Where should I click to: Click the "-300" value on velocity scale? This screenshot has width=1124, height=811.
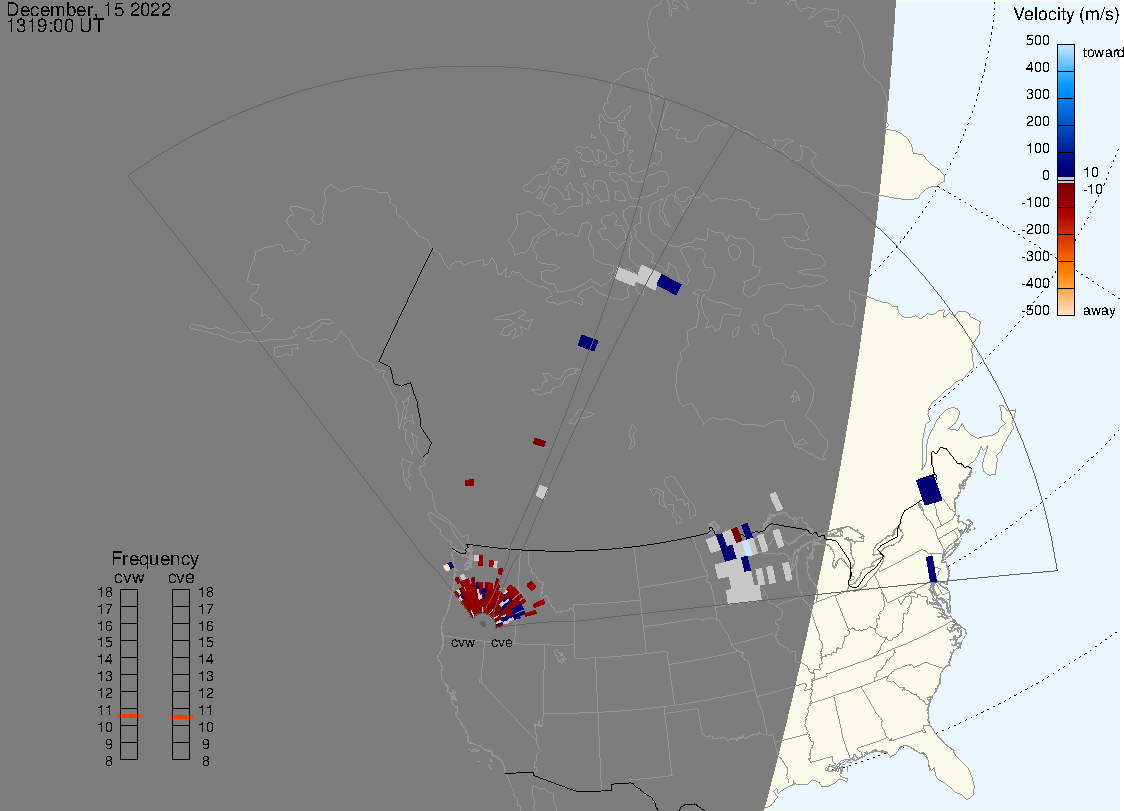click(x=1035, y=257)
